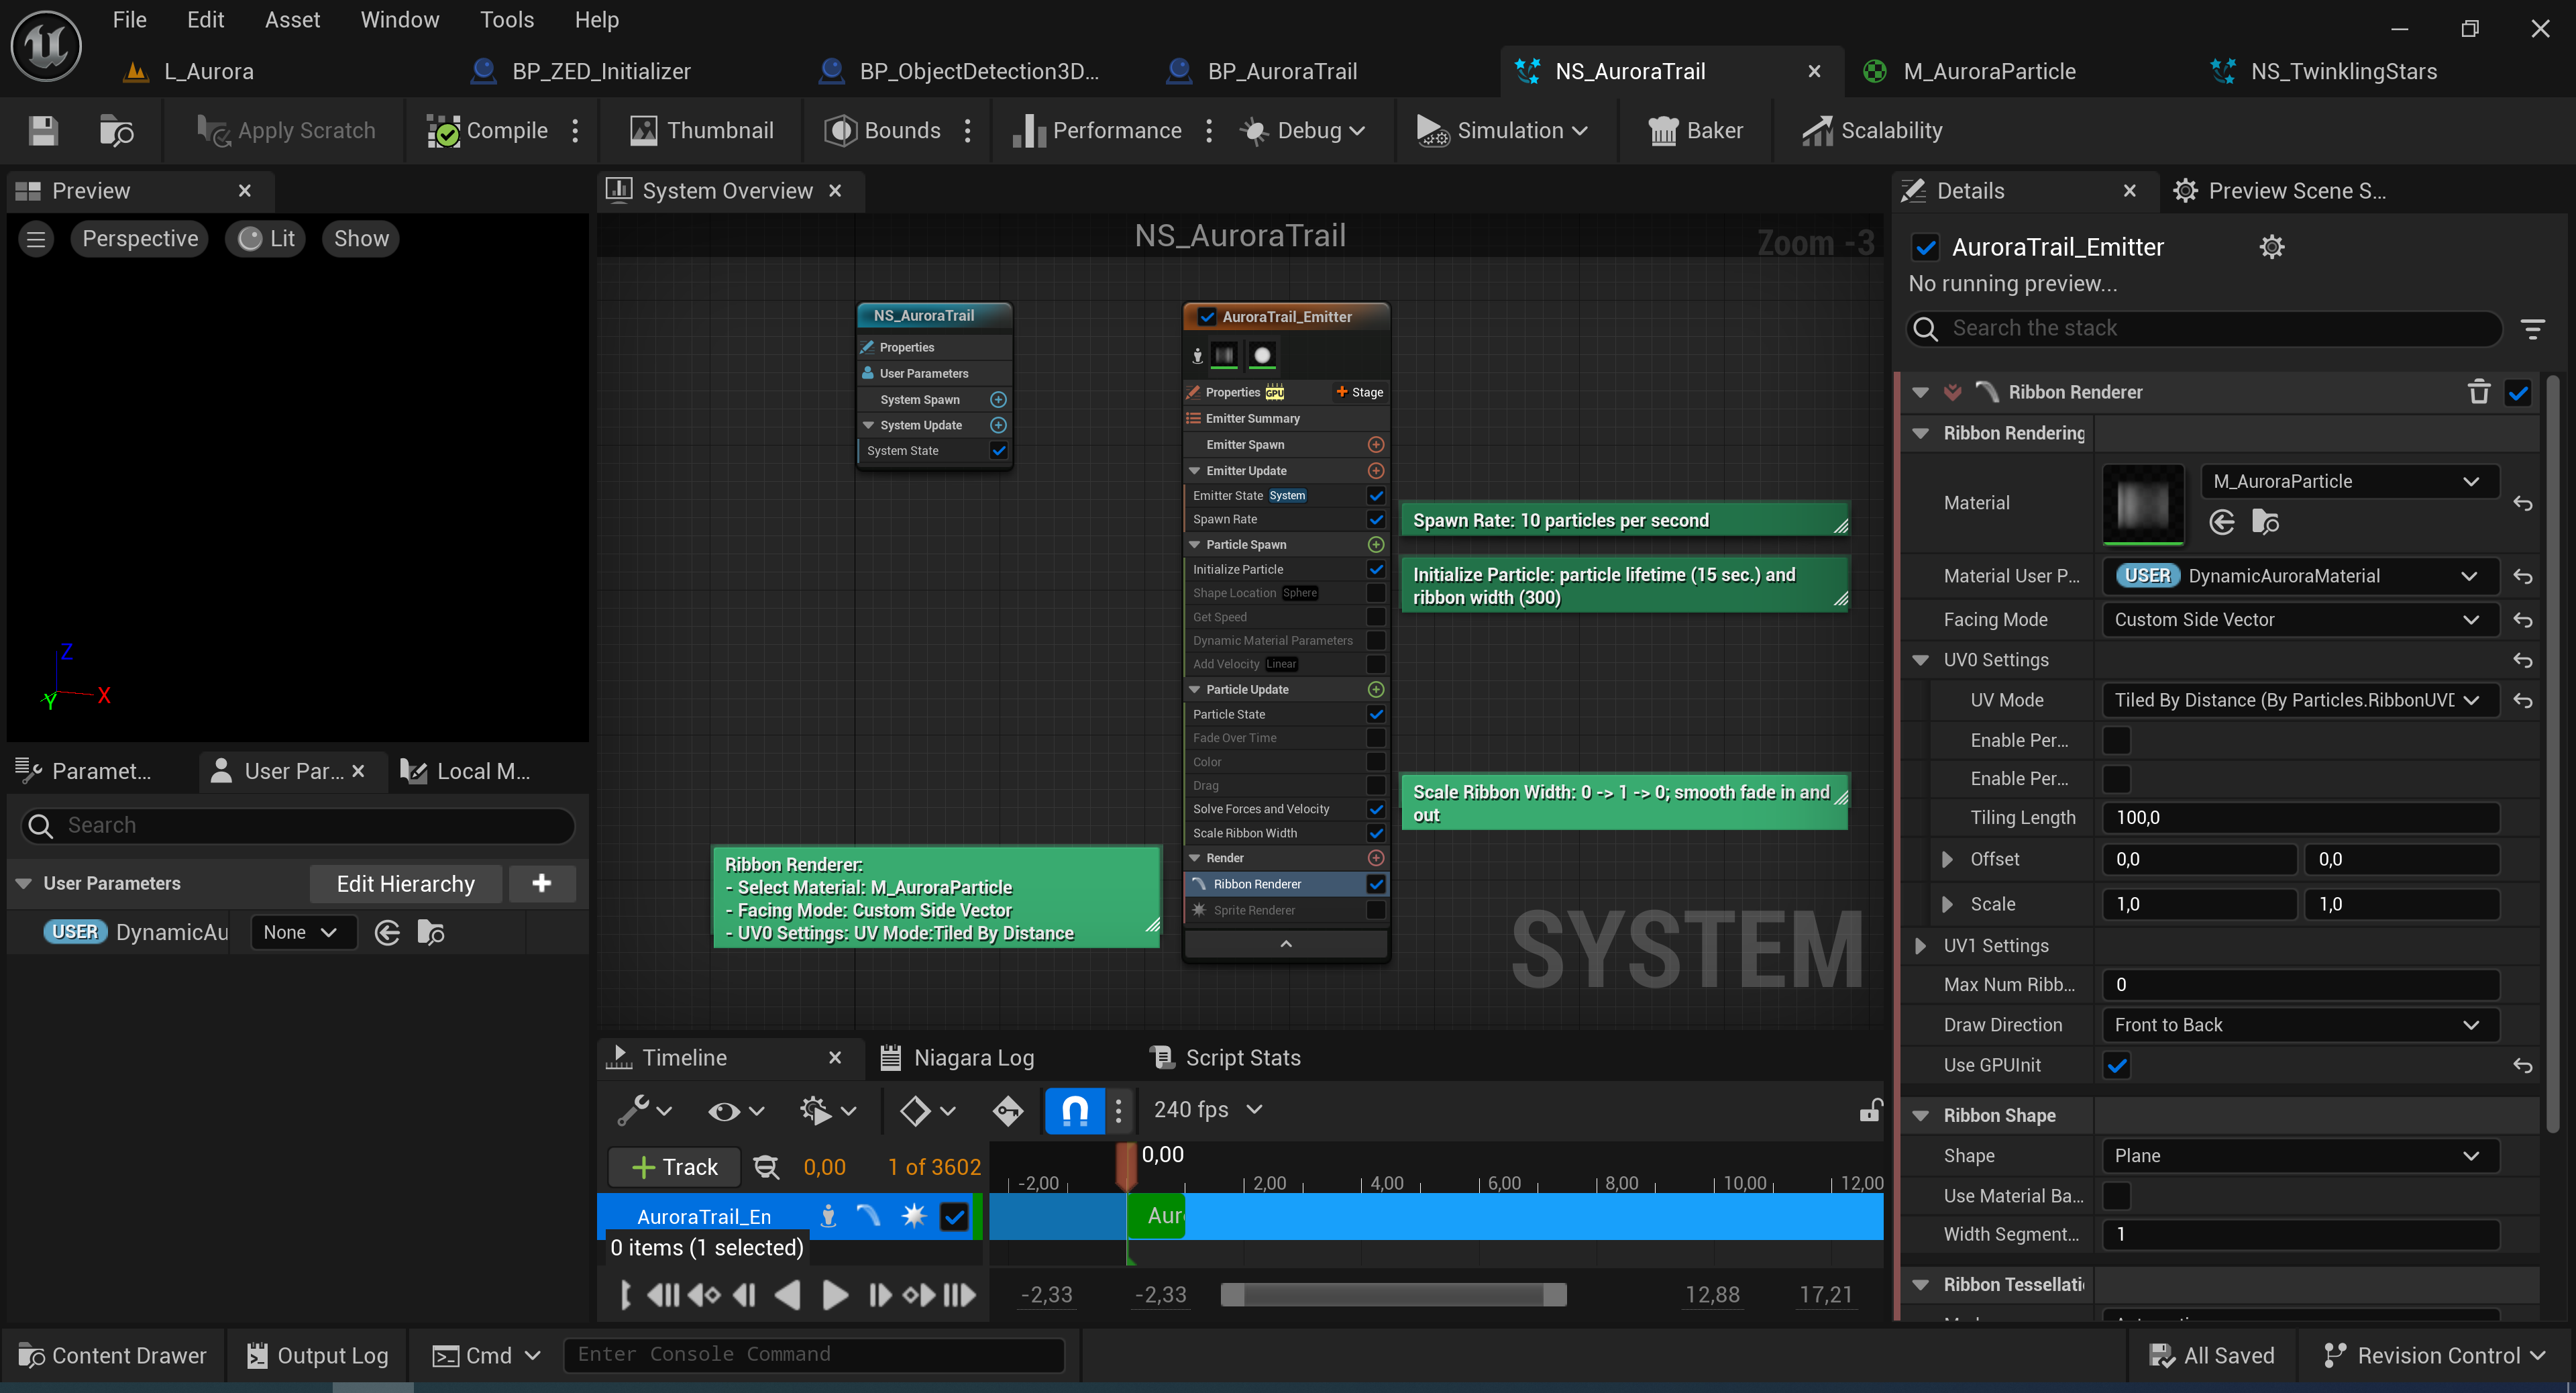Play the timeline in reverse
The image size is (2576, 1393).
[x=788, y=1296]
